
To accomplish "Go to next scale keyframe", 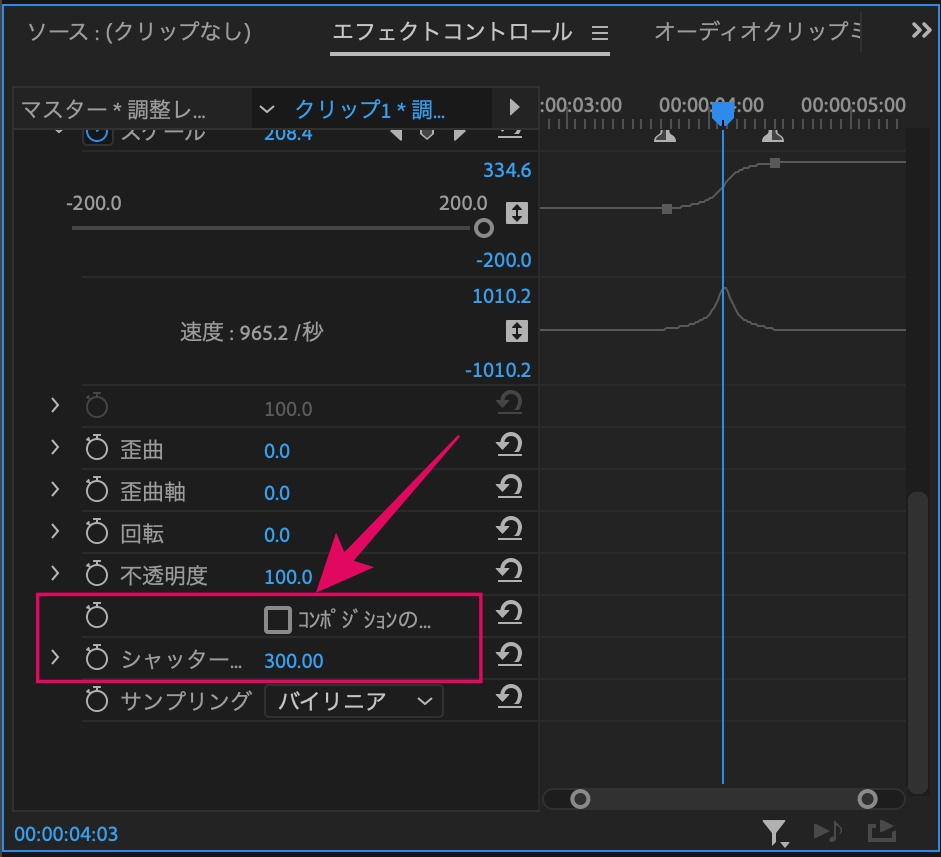I will [x=460, y=134].
